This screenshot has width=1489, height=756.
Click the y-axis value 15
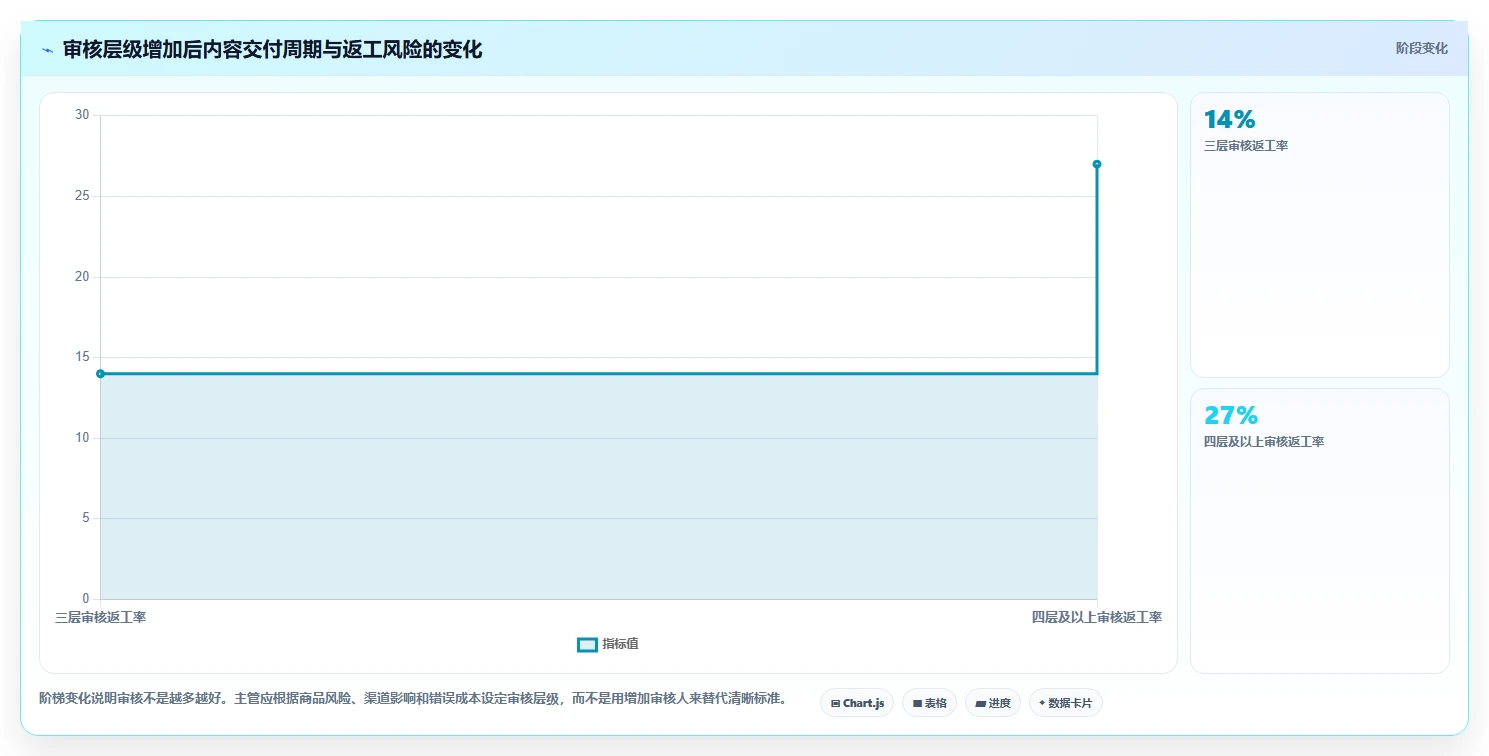coord(82,357)
